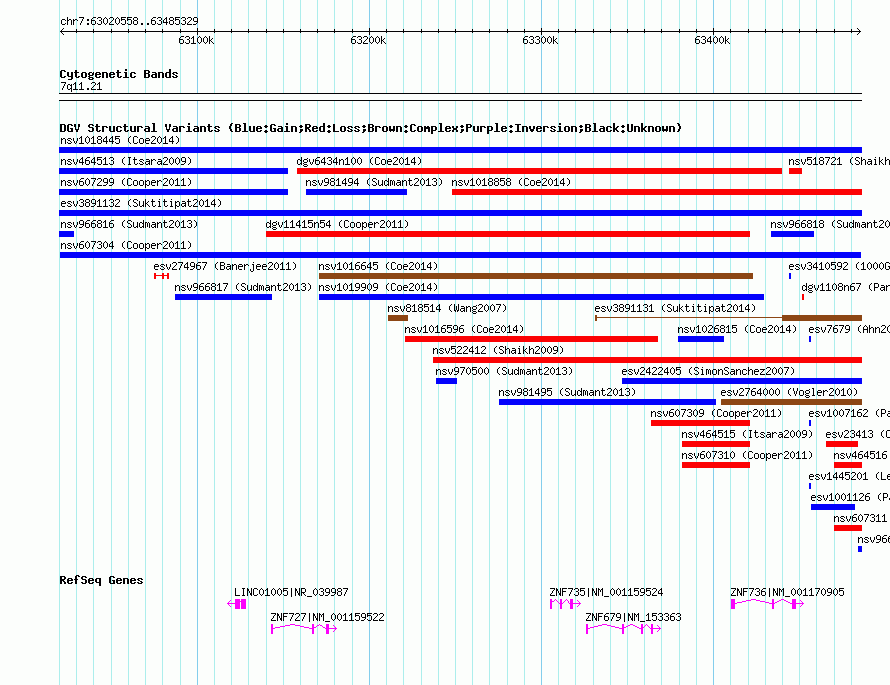
Task: Click nsv1016645 (Coe2014) brown complex bar
Action: [536, 276]
